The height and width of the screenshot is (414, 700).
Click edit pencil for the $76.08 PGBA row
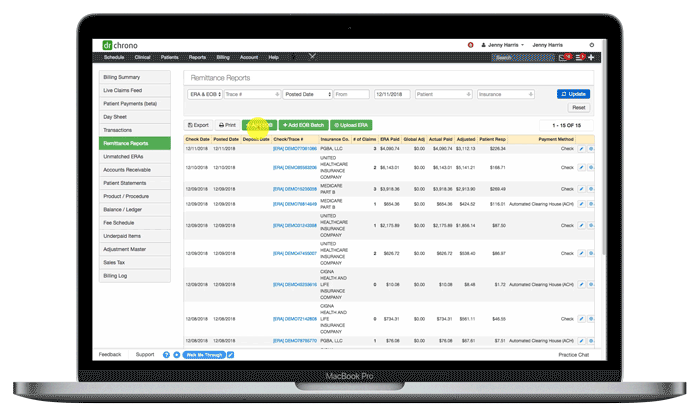[x=581, y=341]
